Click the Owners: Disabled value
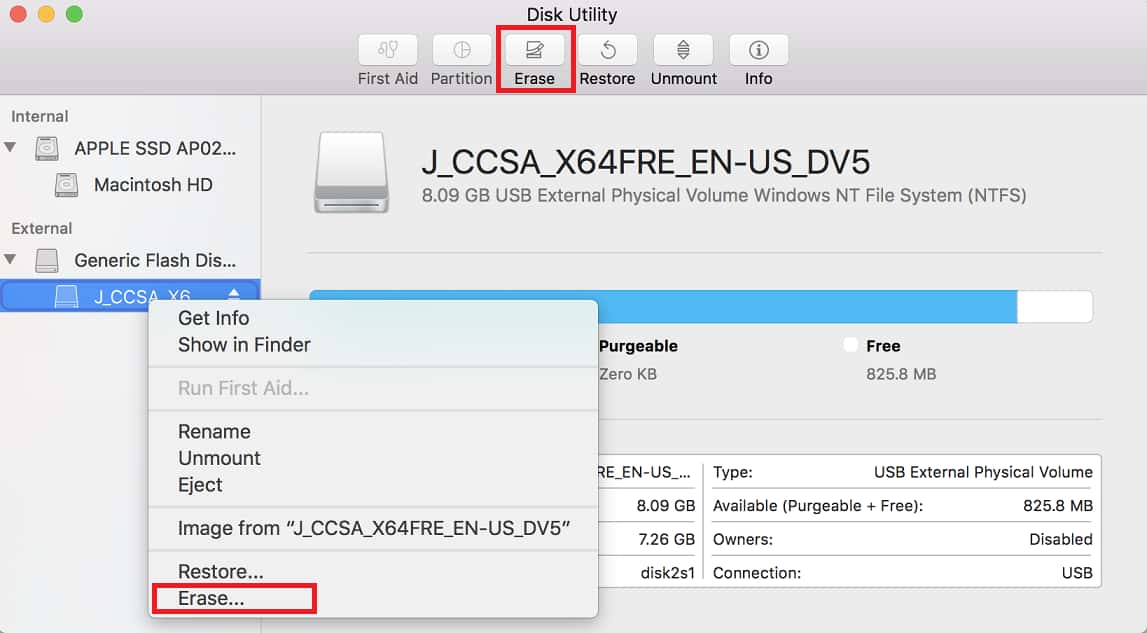This screenshot has height=633, width=1147. [x=1061, y=539]
